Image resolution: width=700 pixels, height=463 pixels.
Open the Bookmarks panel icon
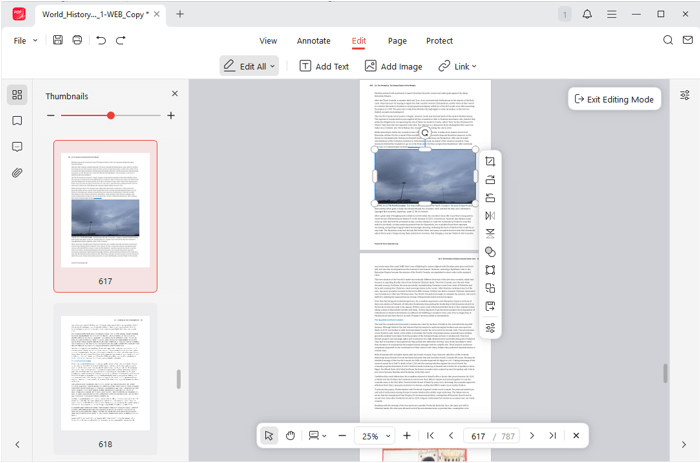click(17, 121)
